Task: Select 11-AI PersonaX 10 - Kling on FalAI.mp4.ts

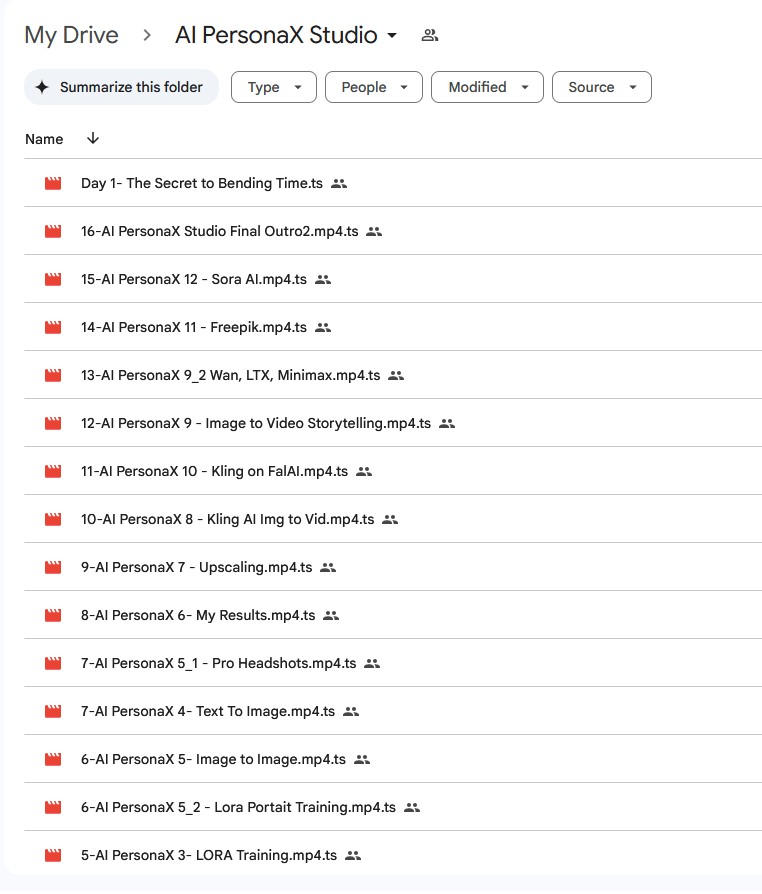Action: 393,471
